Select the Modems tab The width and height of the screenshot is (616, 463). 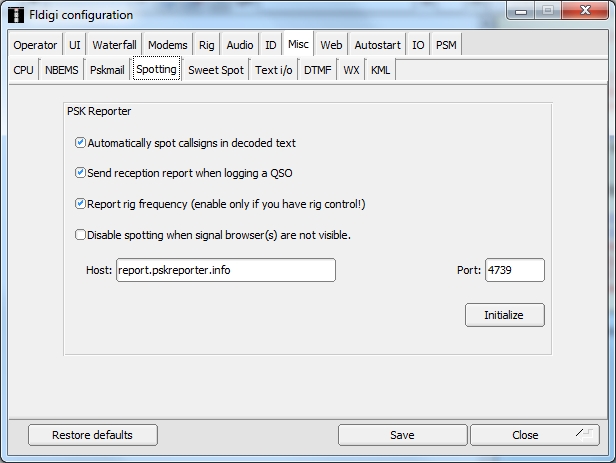(166, 45)
